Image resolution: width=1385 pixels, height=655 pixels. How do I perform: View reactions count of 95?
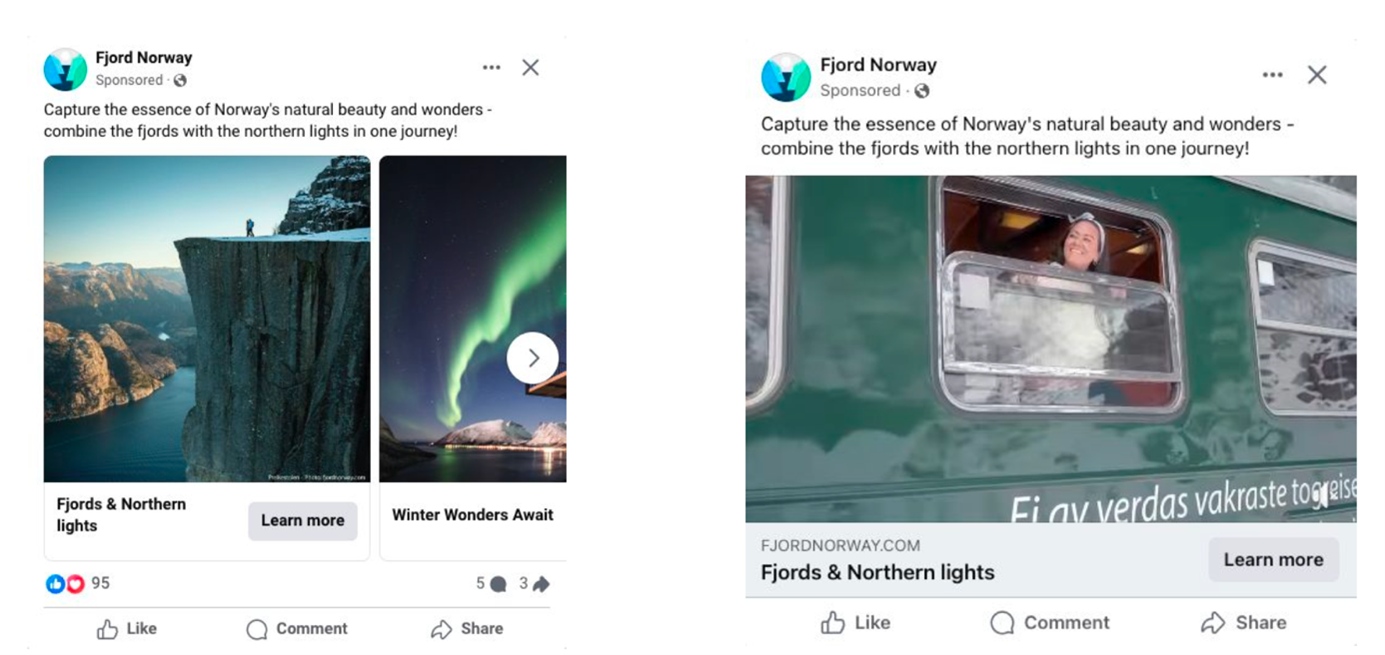(78, 583)
